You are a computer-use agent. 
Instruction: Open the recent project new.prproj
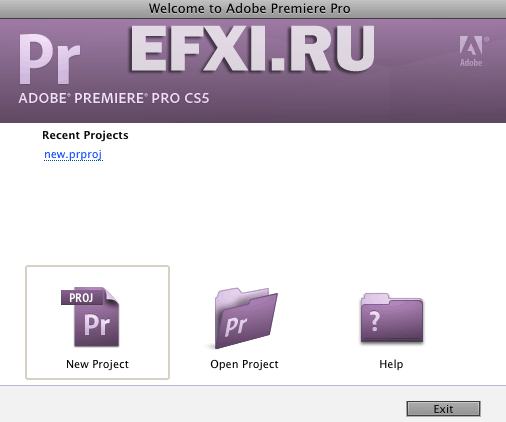point(73,154)
